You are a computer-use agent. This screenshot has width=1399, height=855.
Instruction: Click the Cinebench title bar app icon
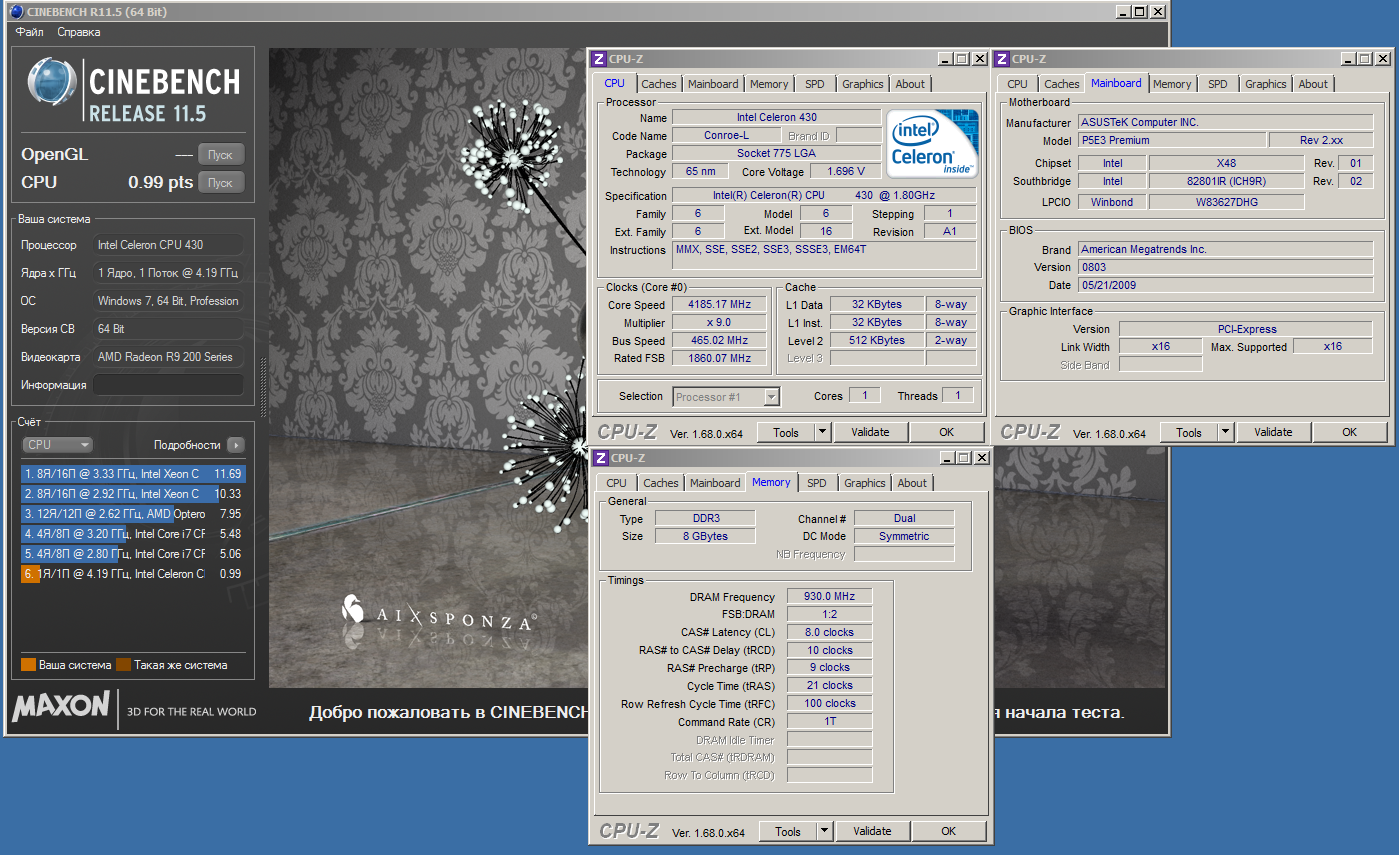15,12
